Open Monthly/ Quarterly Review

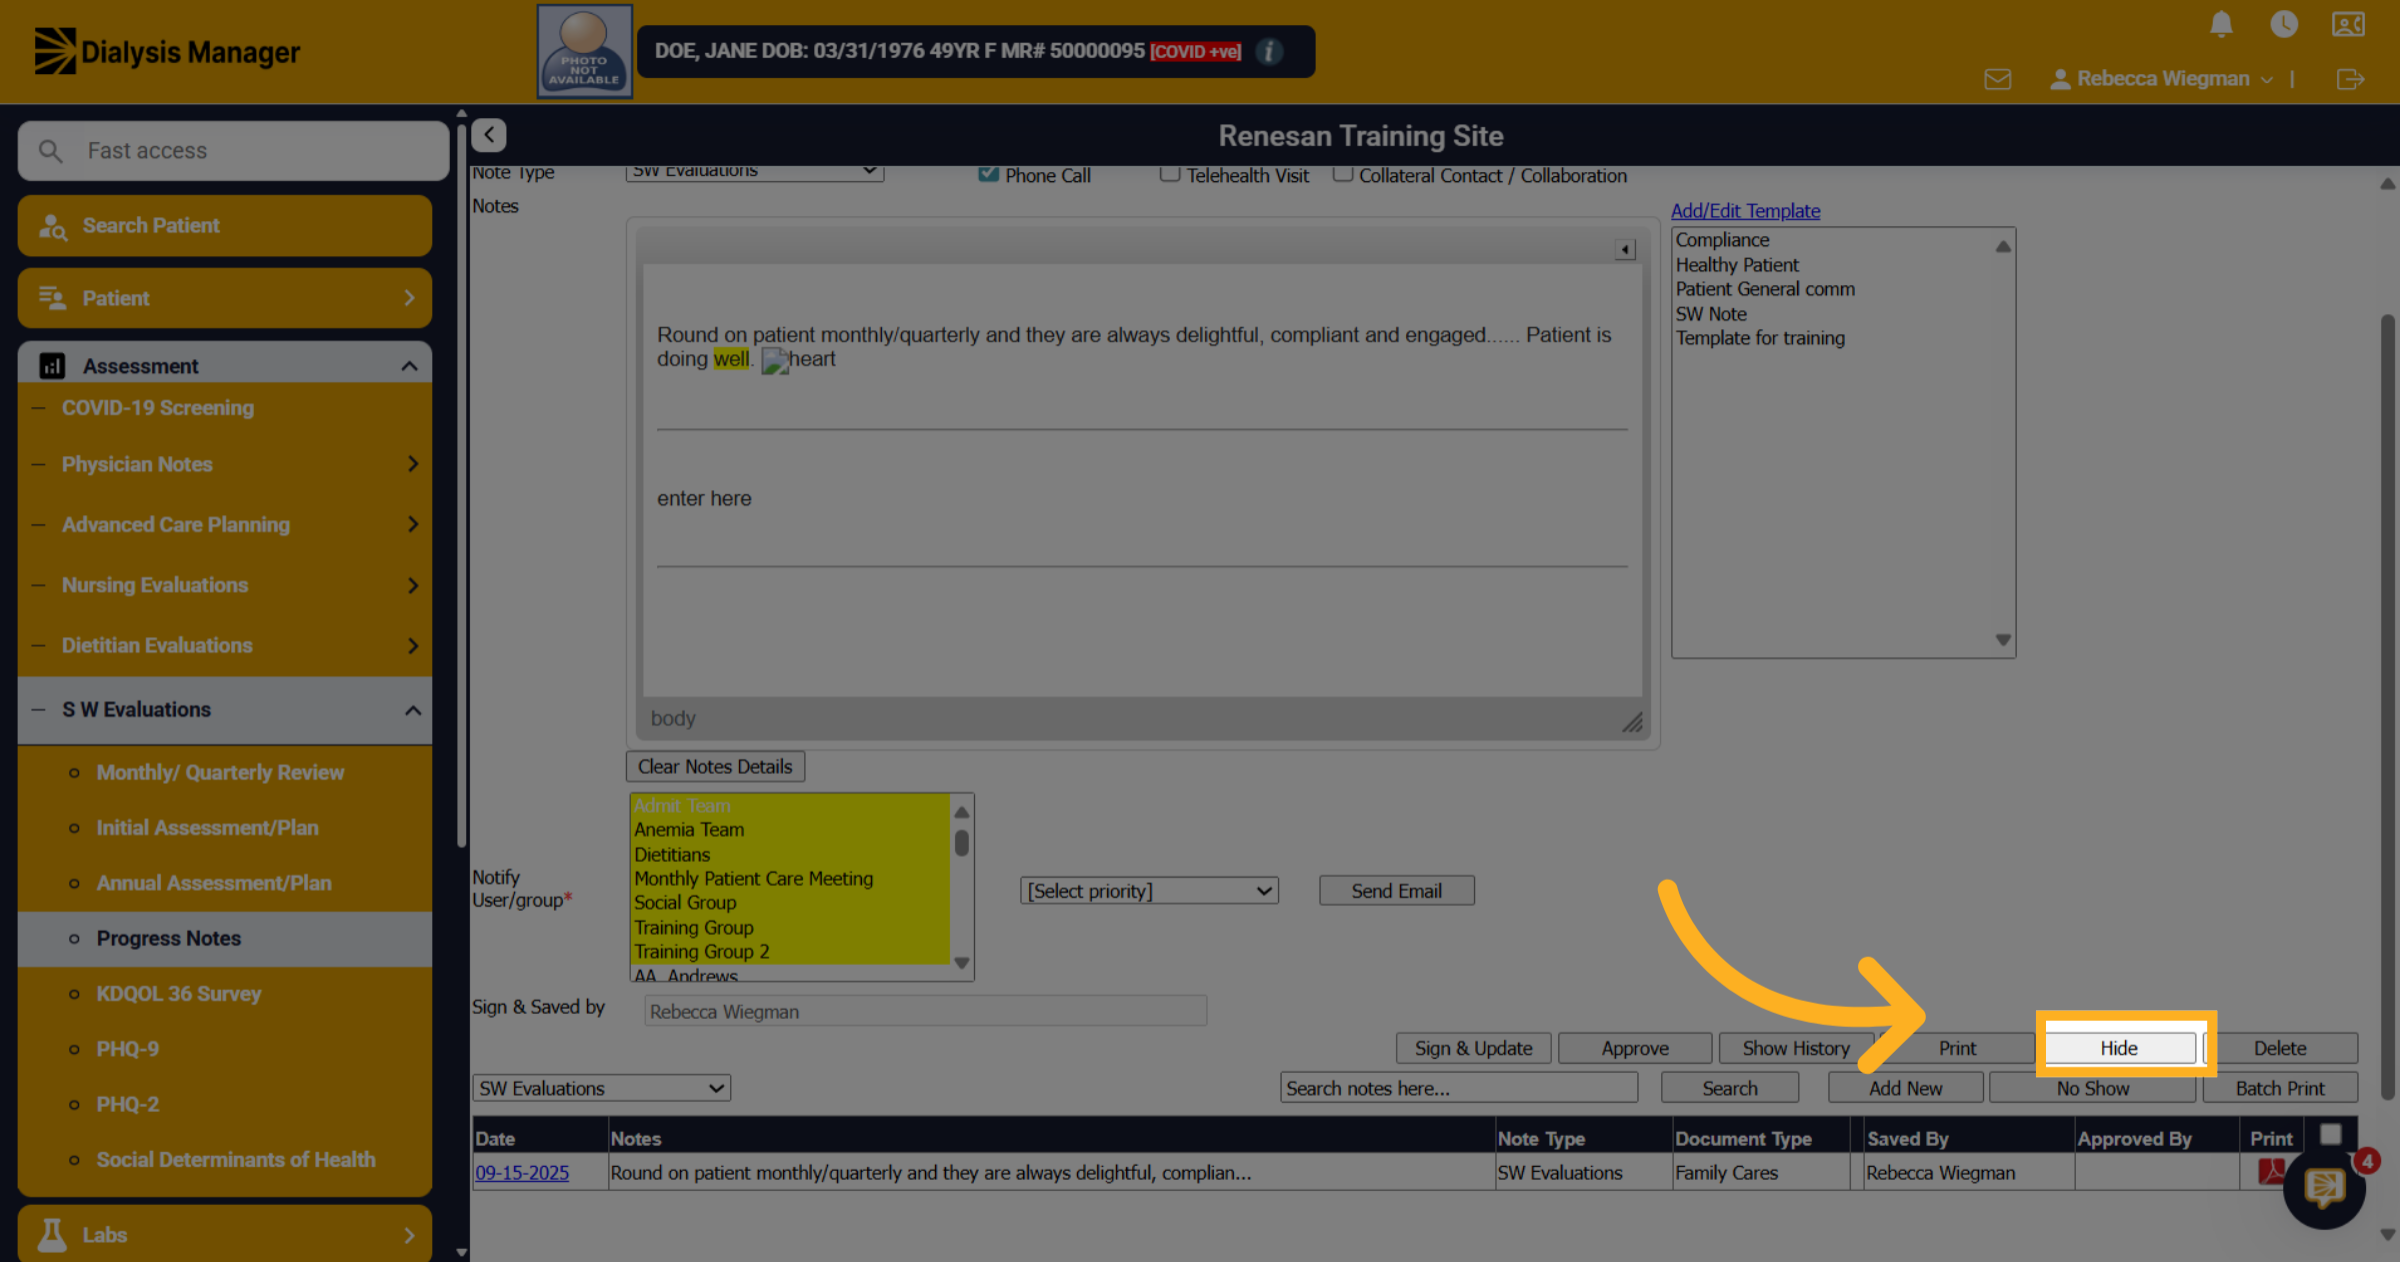[220, 772]
